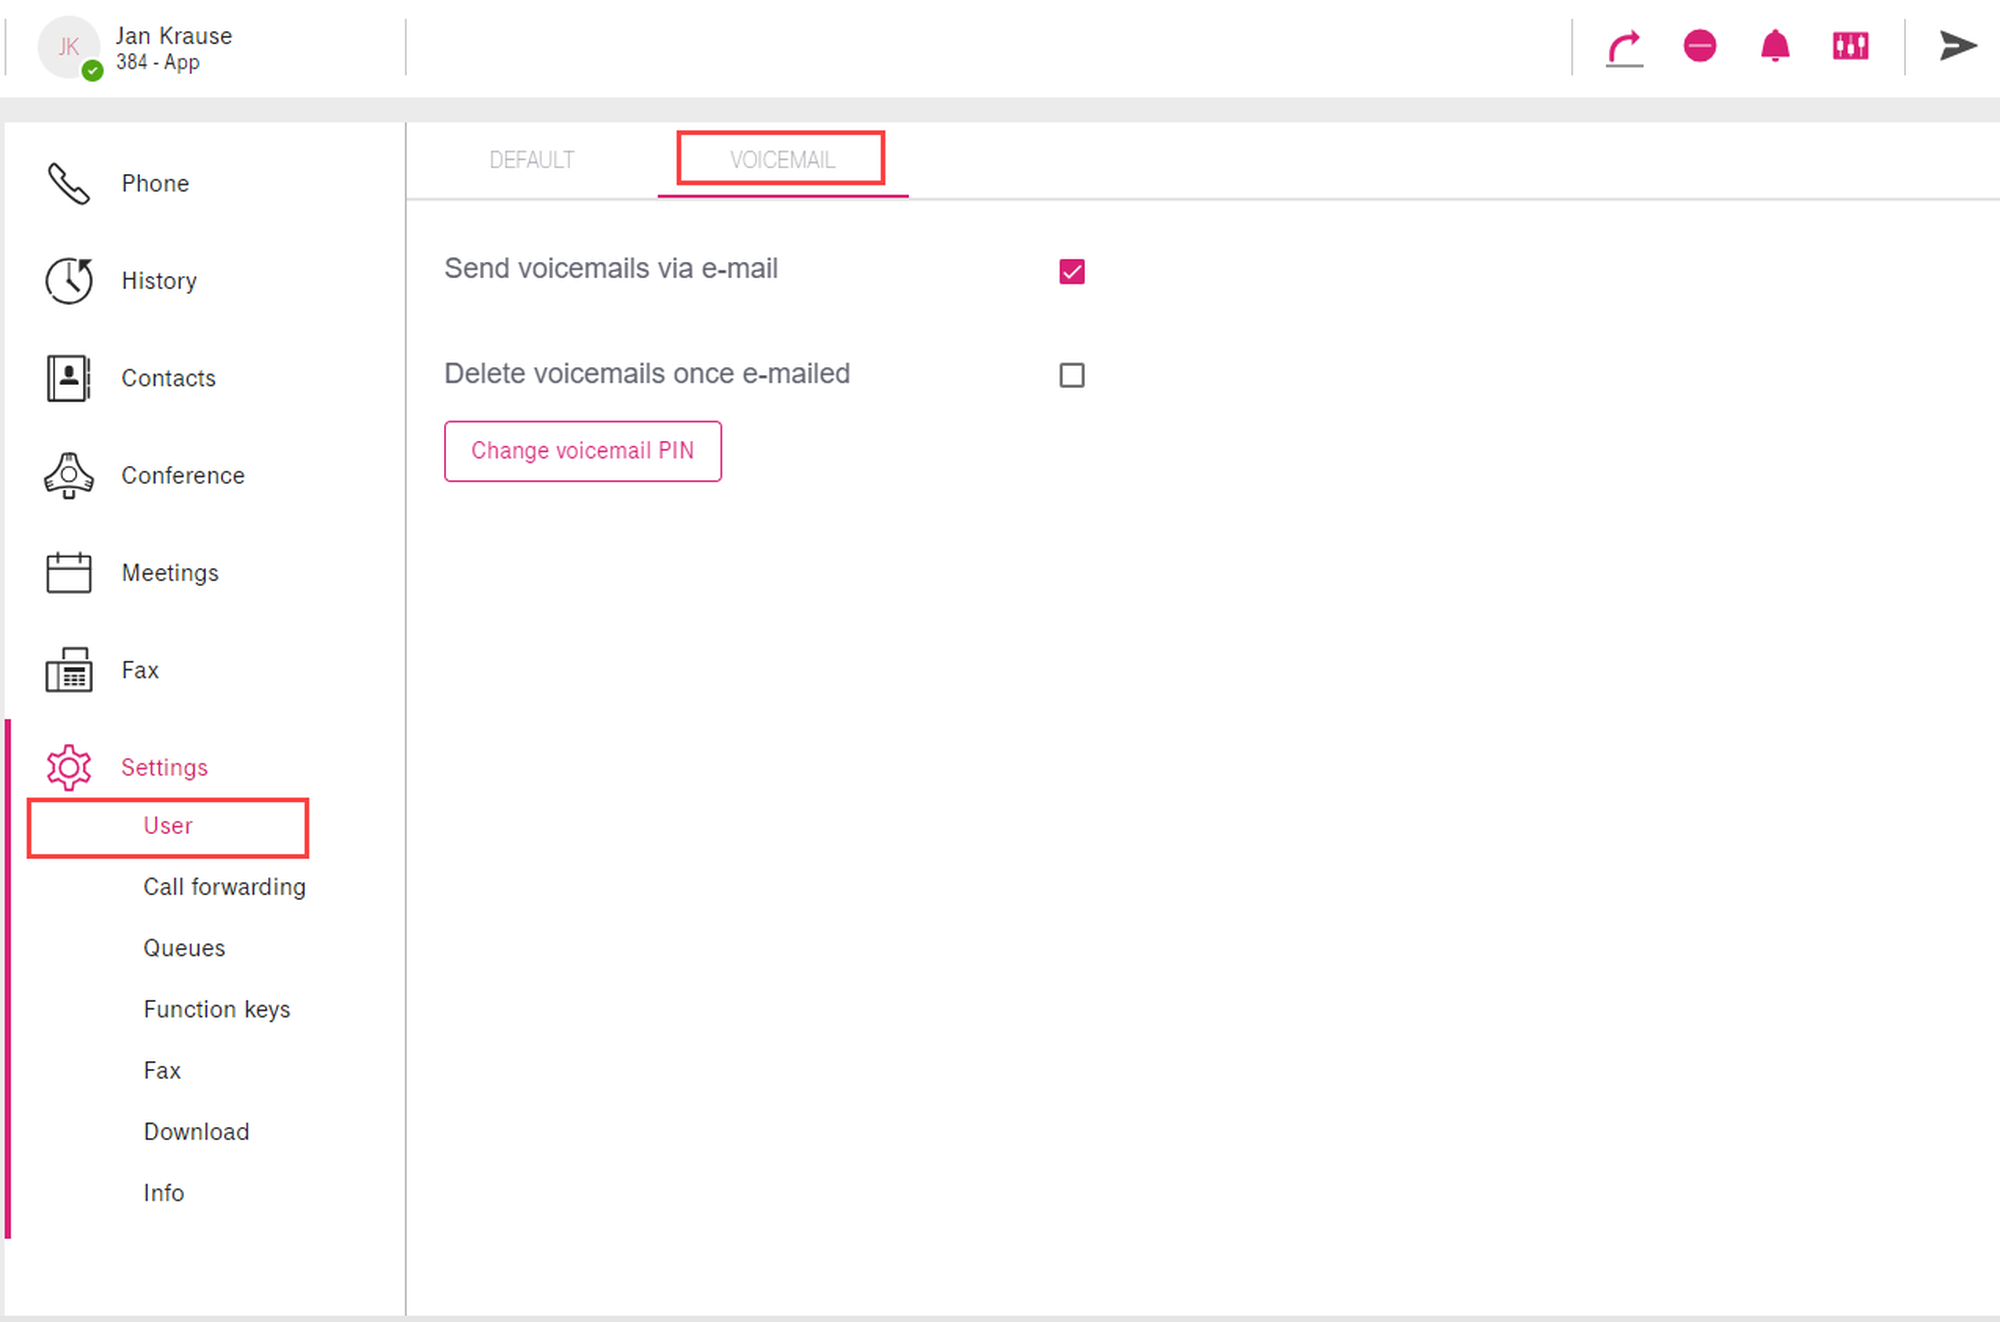Open the notifications bell icon
Viewport: 2000px width, 1322px height.
pyautogui.click(x=1775, y=46)
